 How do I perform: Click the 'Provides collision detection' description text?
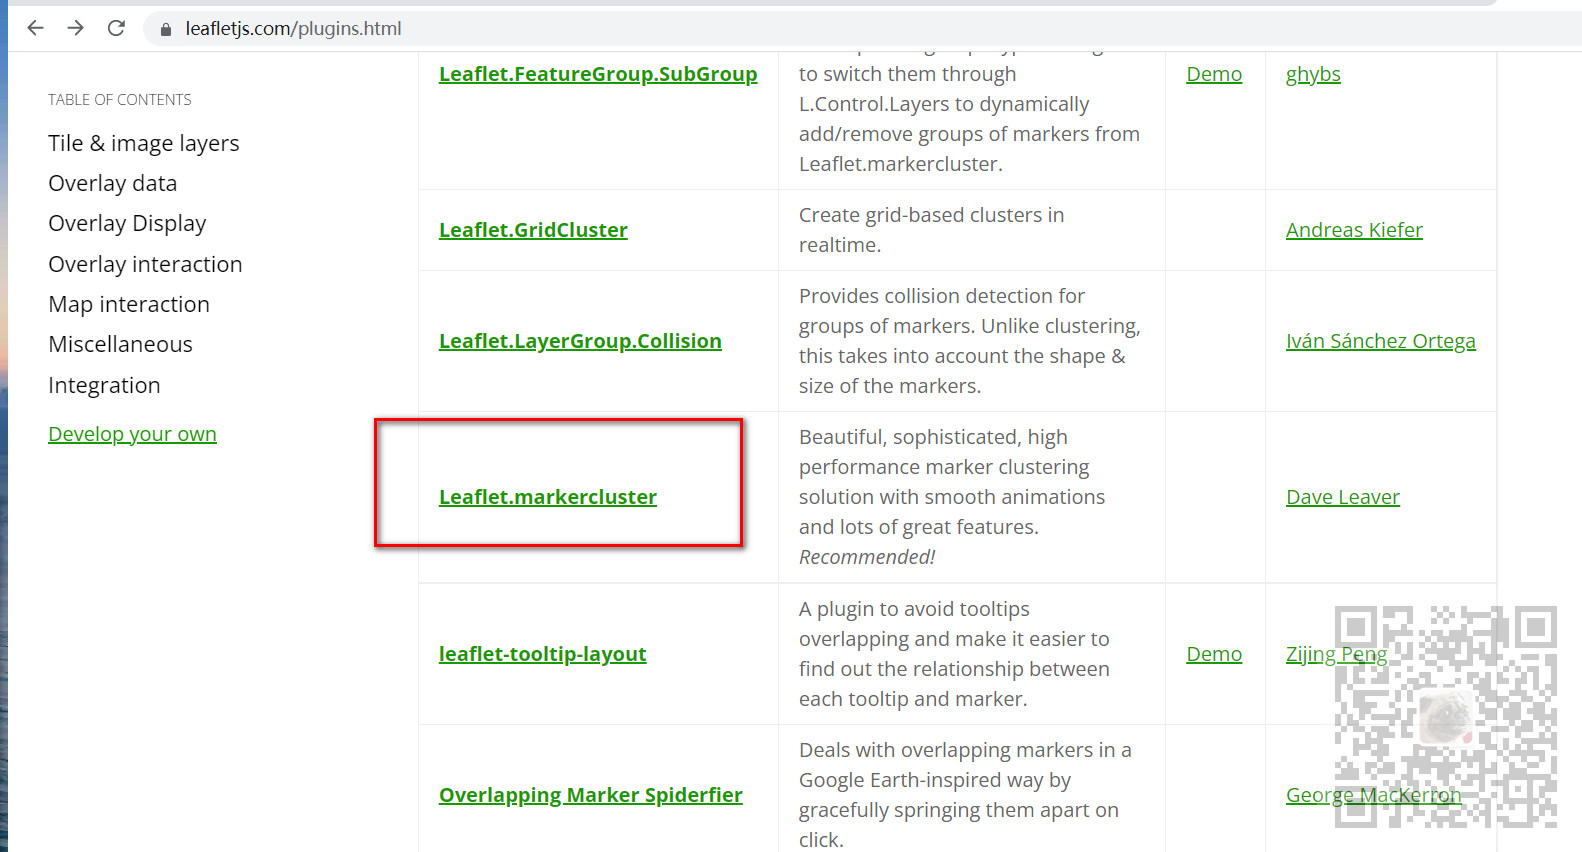coord(970,341)
